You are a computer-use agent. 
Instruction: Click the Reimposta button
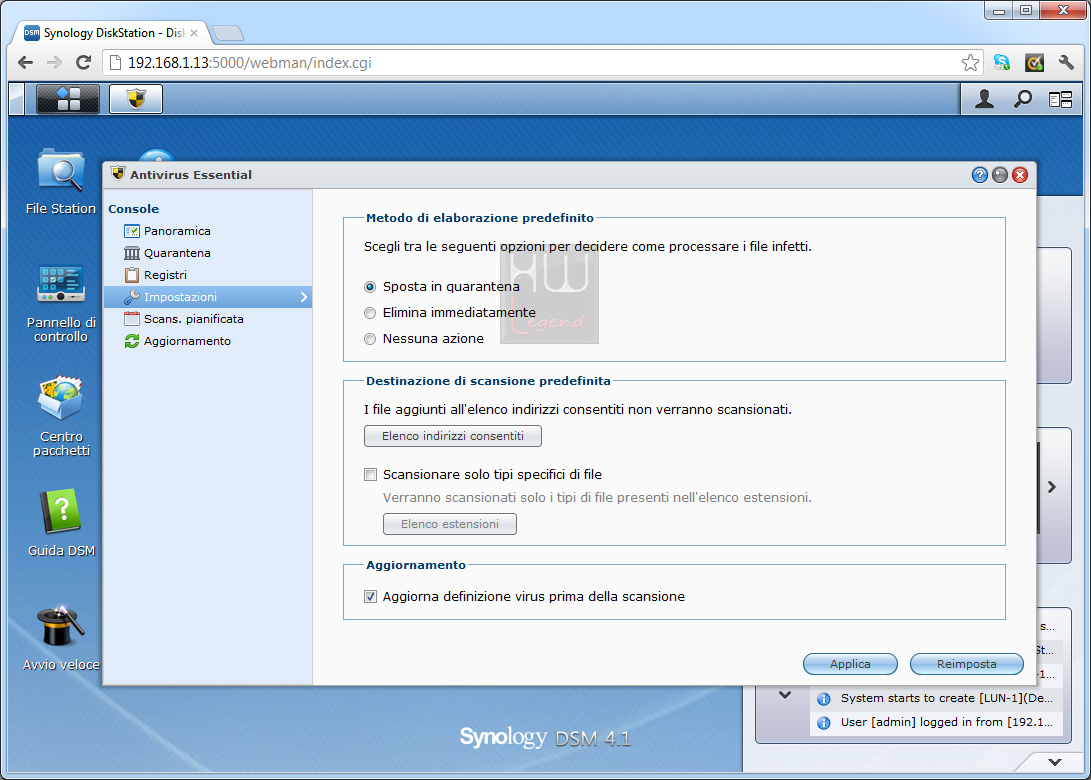(966, 664)
